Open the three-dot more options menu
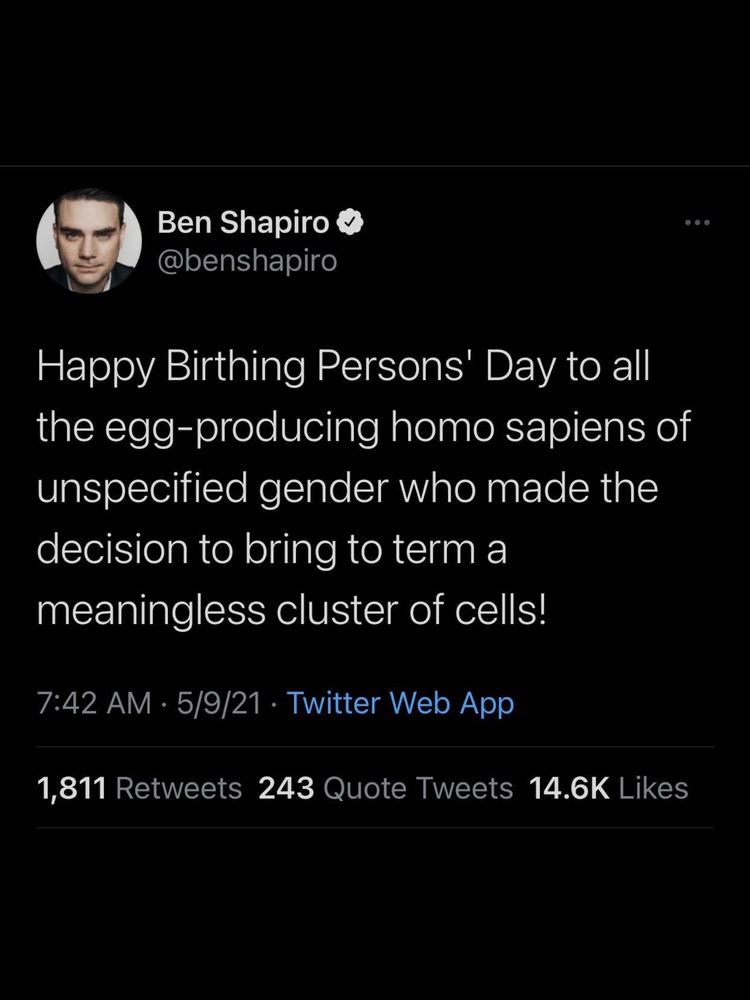750x1000 pixels. (696, 222)
